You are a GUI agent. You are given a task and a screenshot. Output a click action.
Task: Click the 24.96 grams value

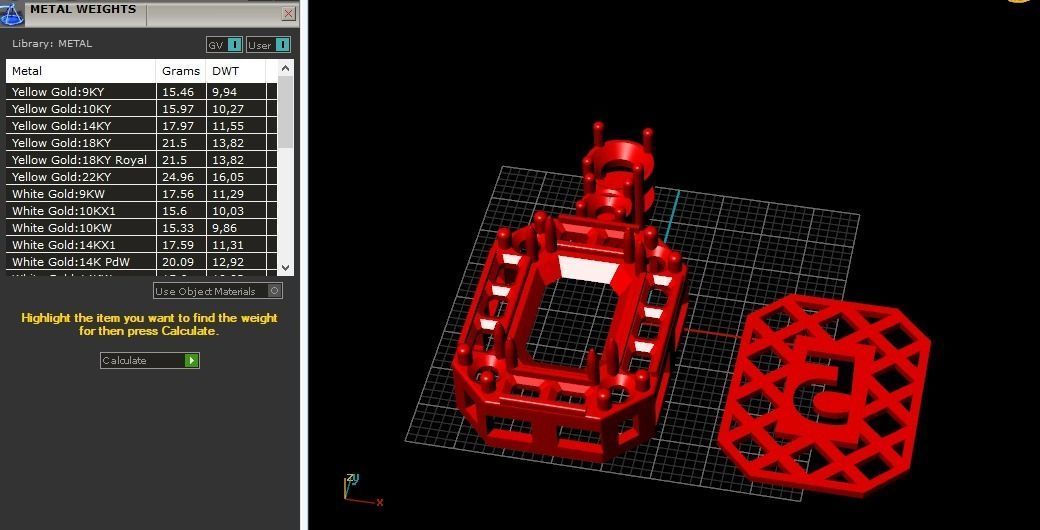[178, 177]
